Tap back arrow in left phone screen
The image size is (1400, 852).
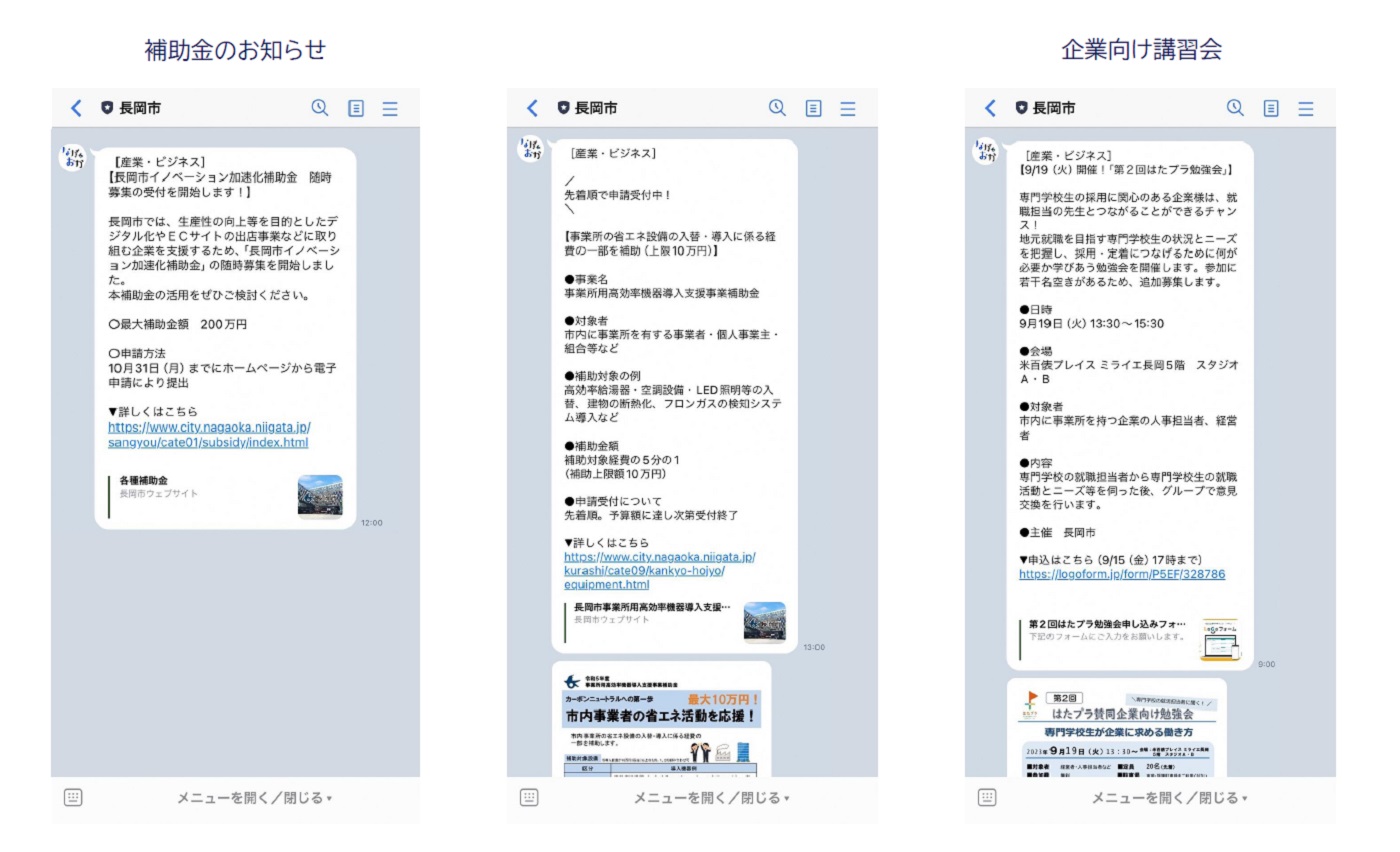(x=76, y=108)
